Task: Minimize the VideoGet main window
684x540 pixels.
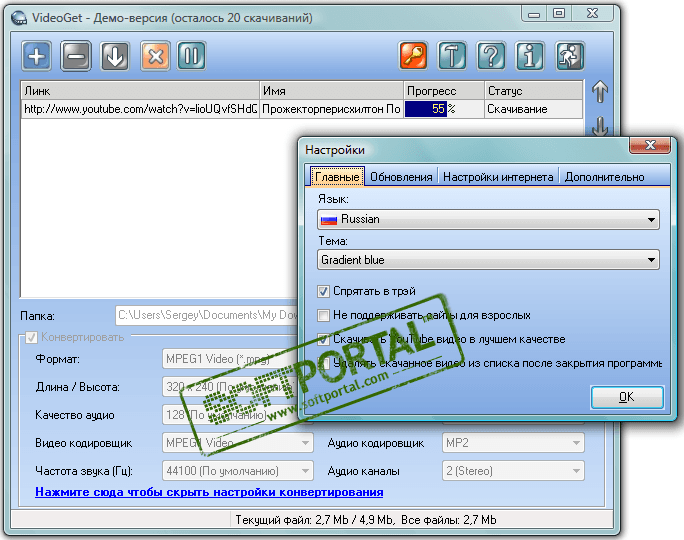Action: 534,14
